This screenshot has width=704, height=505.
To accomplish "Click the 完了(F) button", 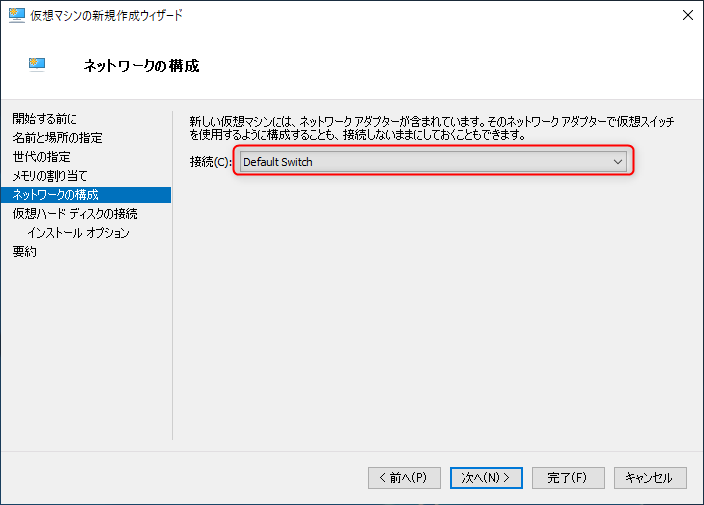I will [x=568, y=478].
